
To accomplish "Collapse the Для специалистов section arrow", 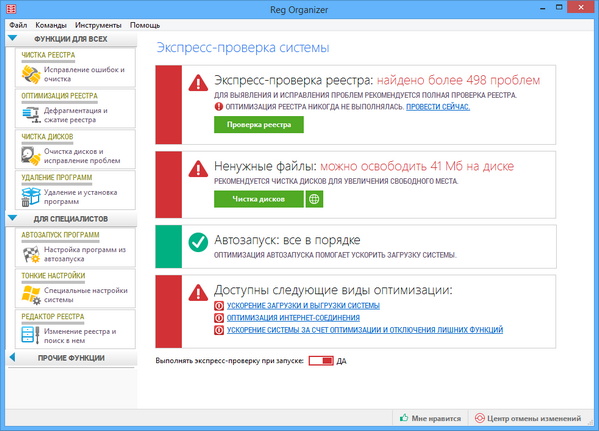I will (x=13, y=218).
